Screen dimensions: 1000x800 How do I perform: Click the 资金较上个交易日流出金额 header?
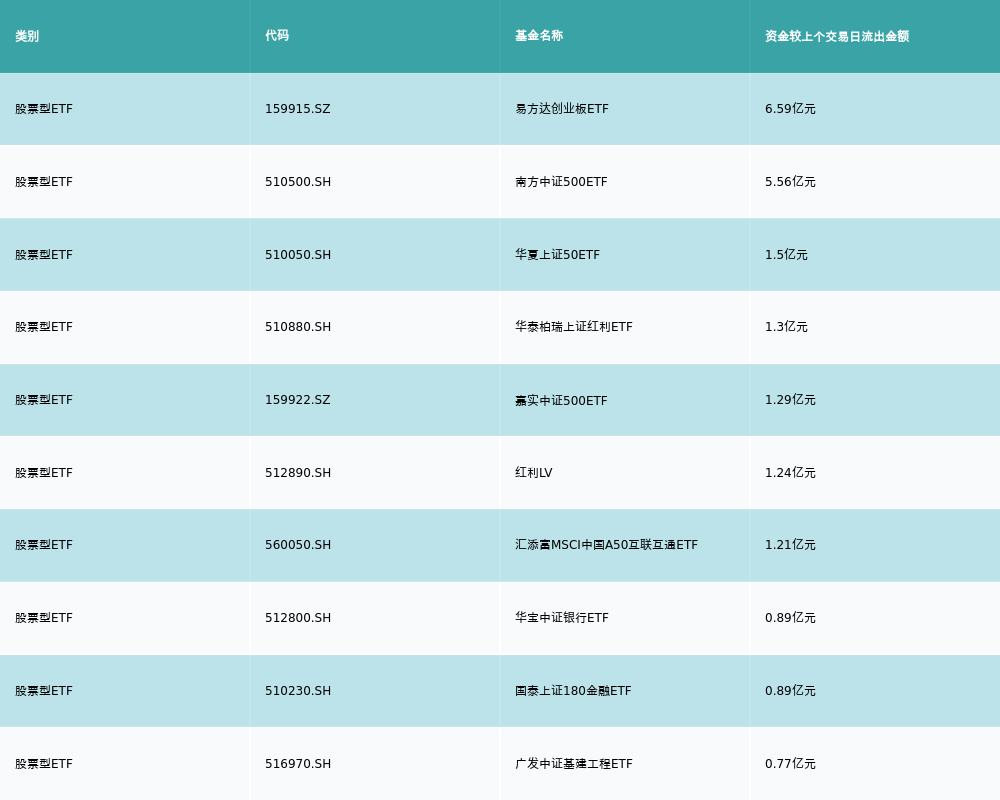click(x=837, y=36)
